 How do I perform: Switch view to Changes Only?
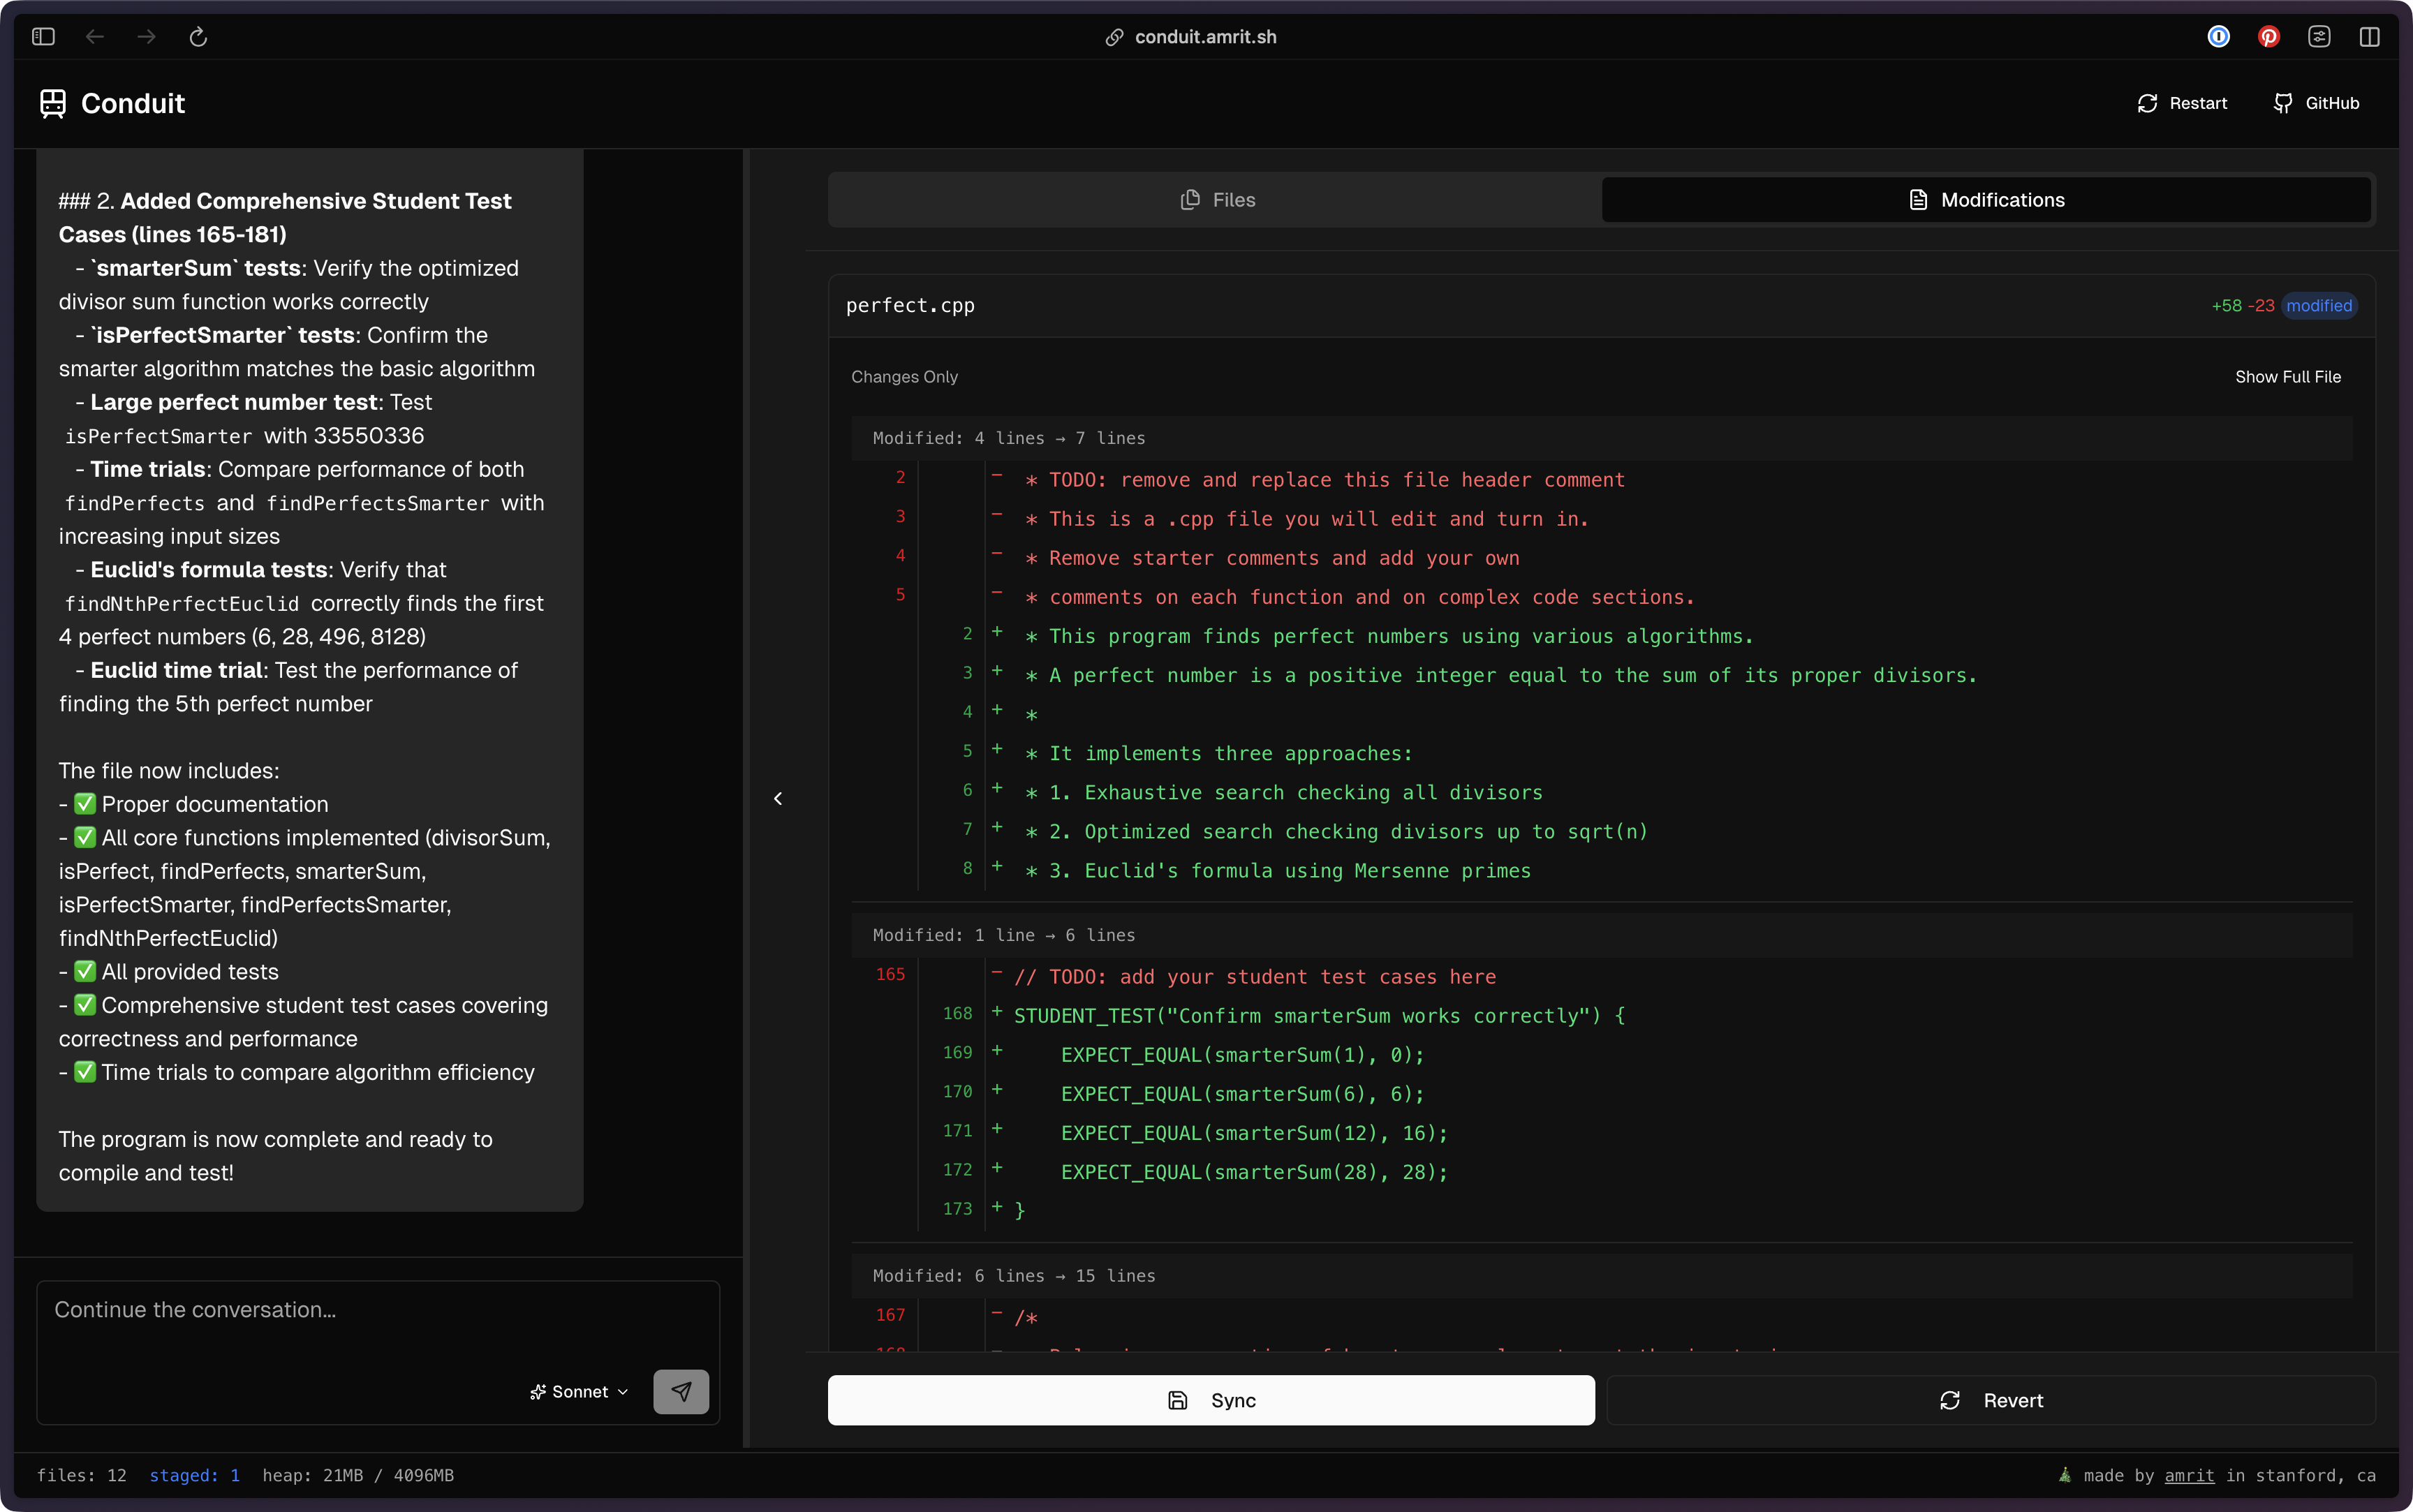(904, 377)
